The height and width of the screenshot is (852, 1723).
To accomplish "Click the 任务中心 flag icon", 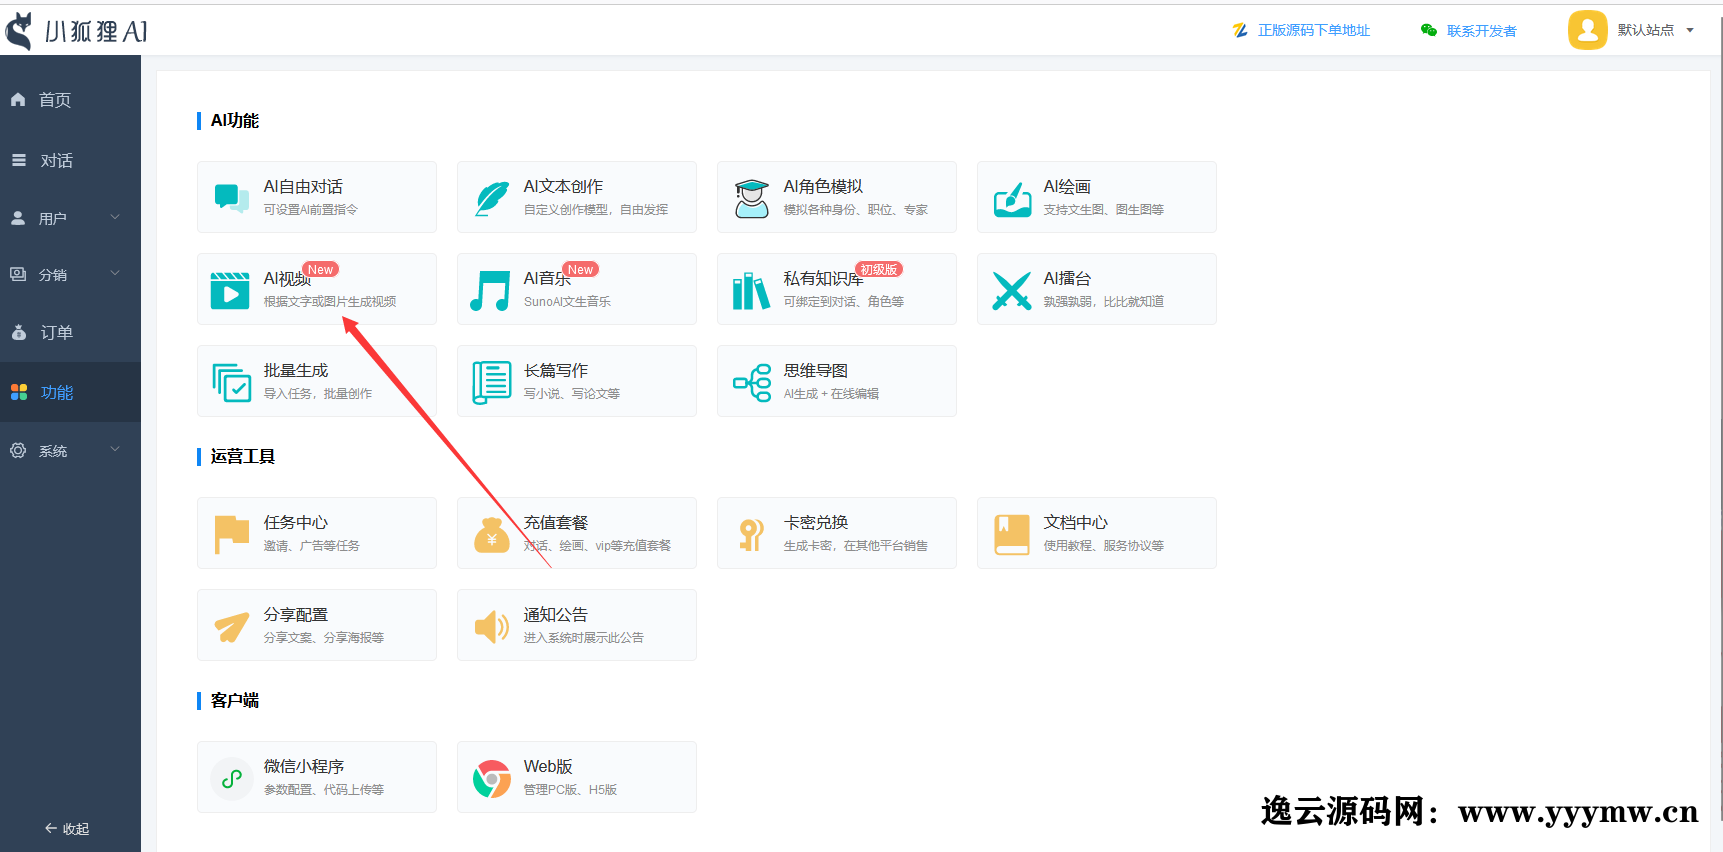I will click(232, 534).
